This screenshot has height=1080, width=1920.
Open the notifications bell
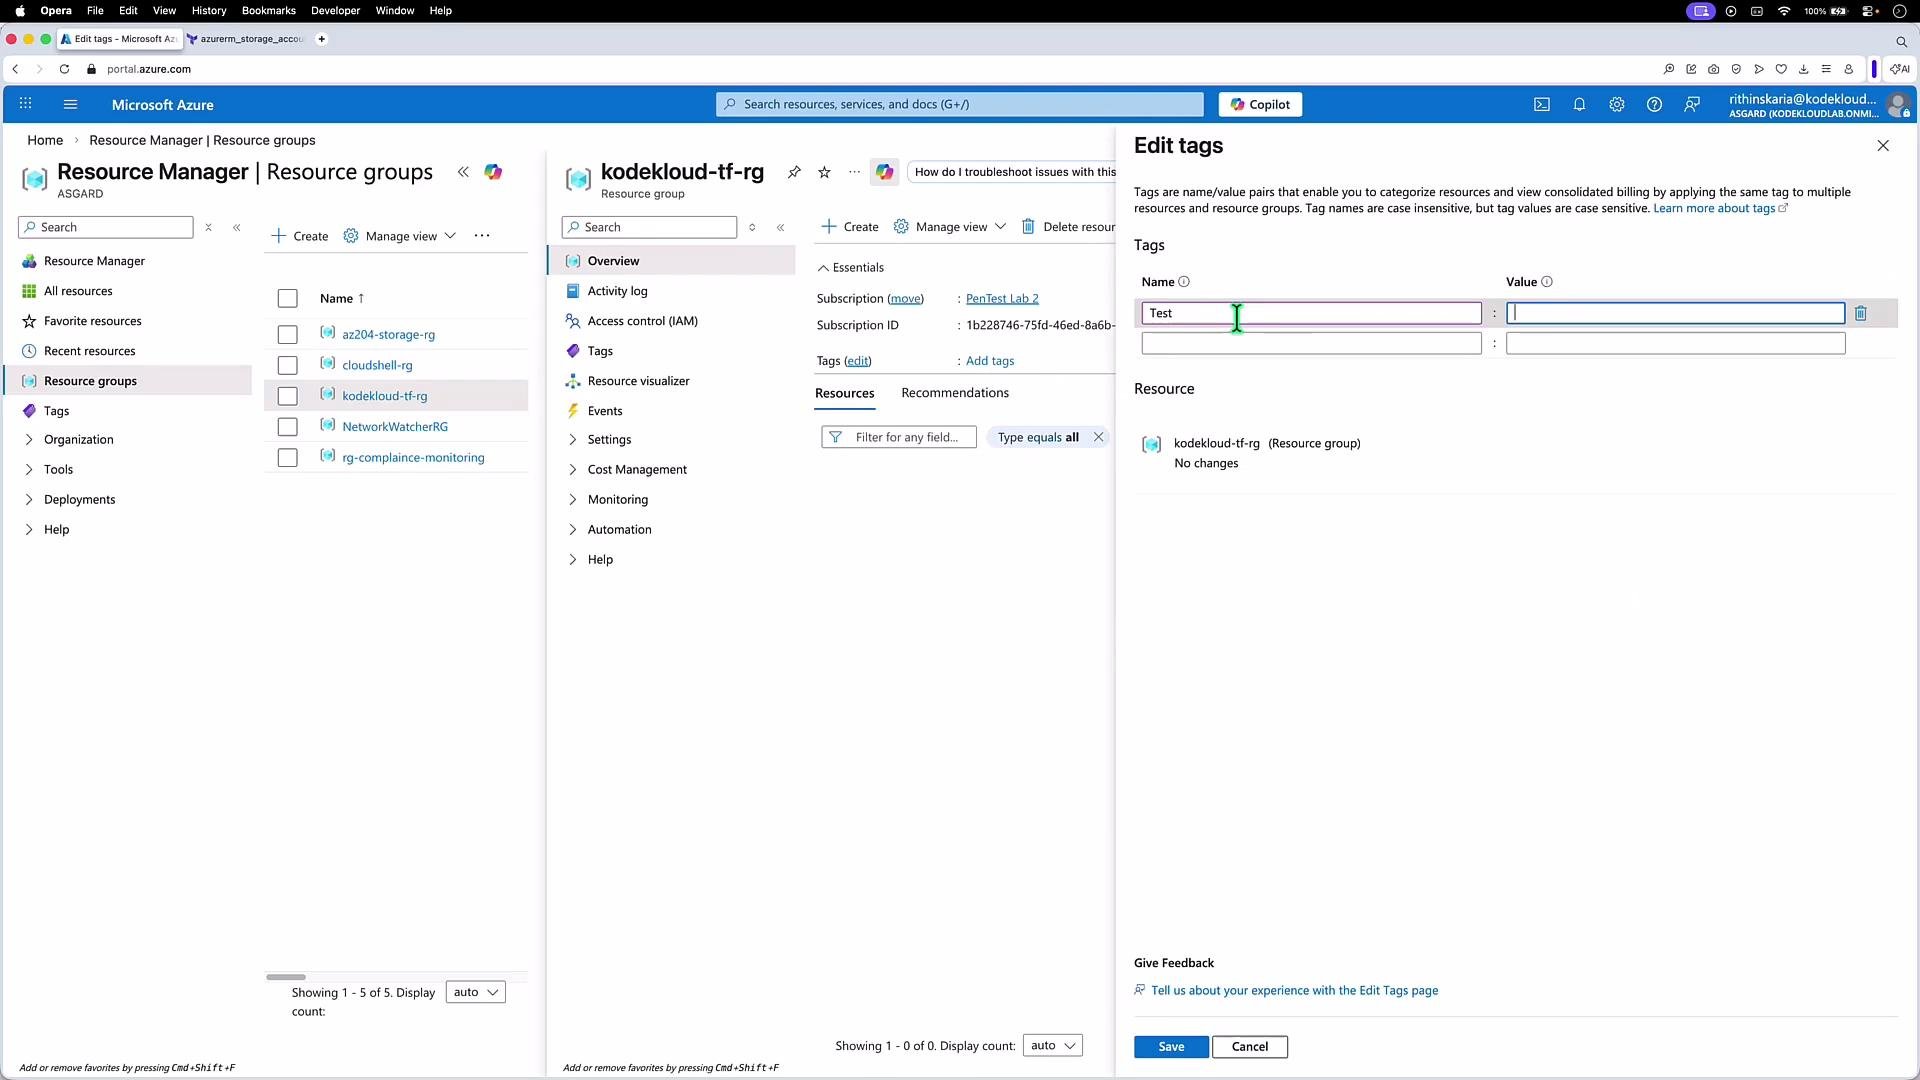click(x=1579, y=104)
